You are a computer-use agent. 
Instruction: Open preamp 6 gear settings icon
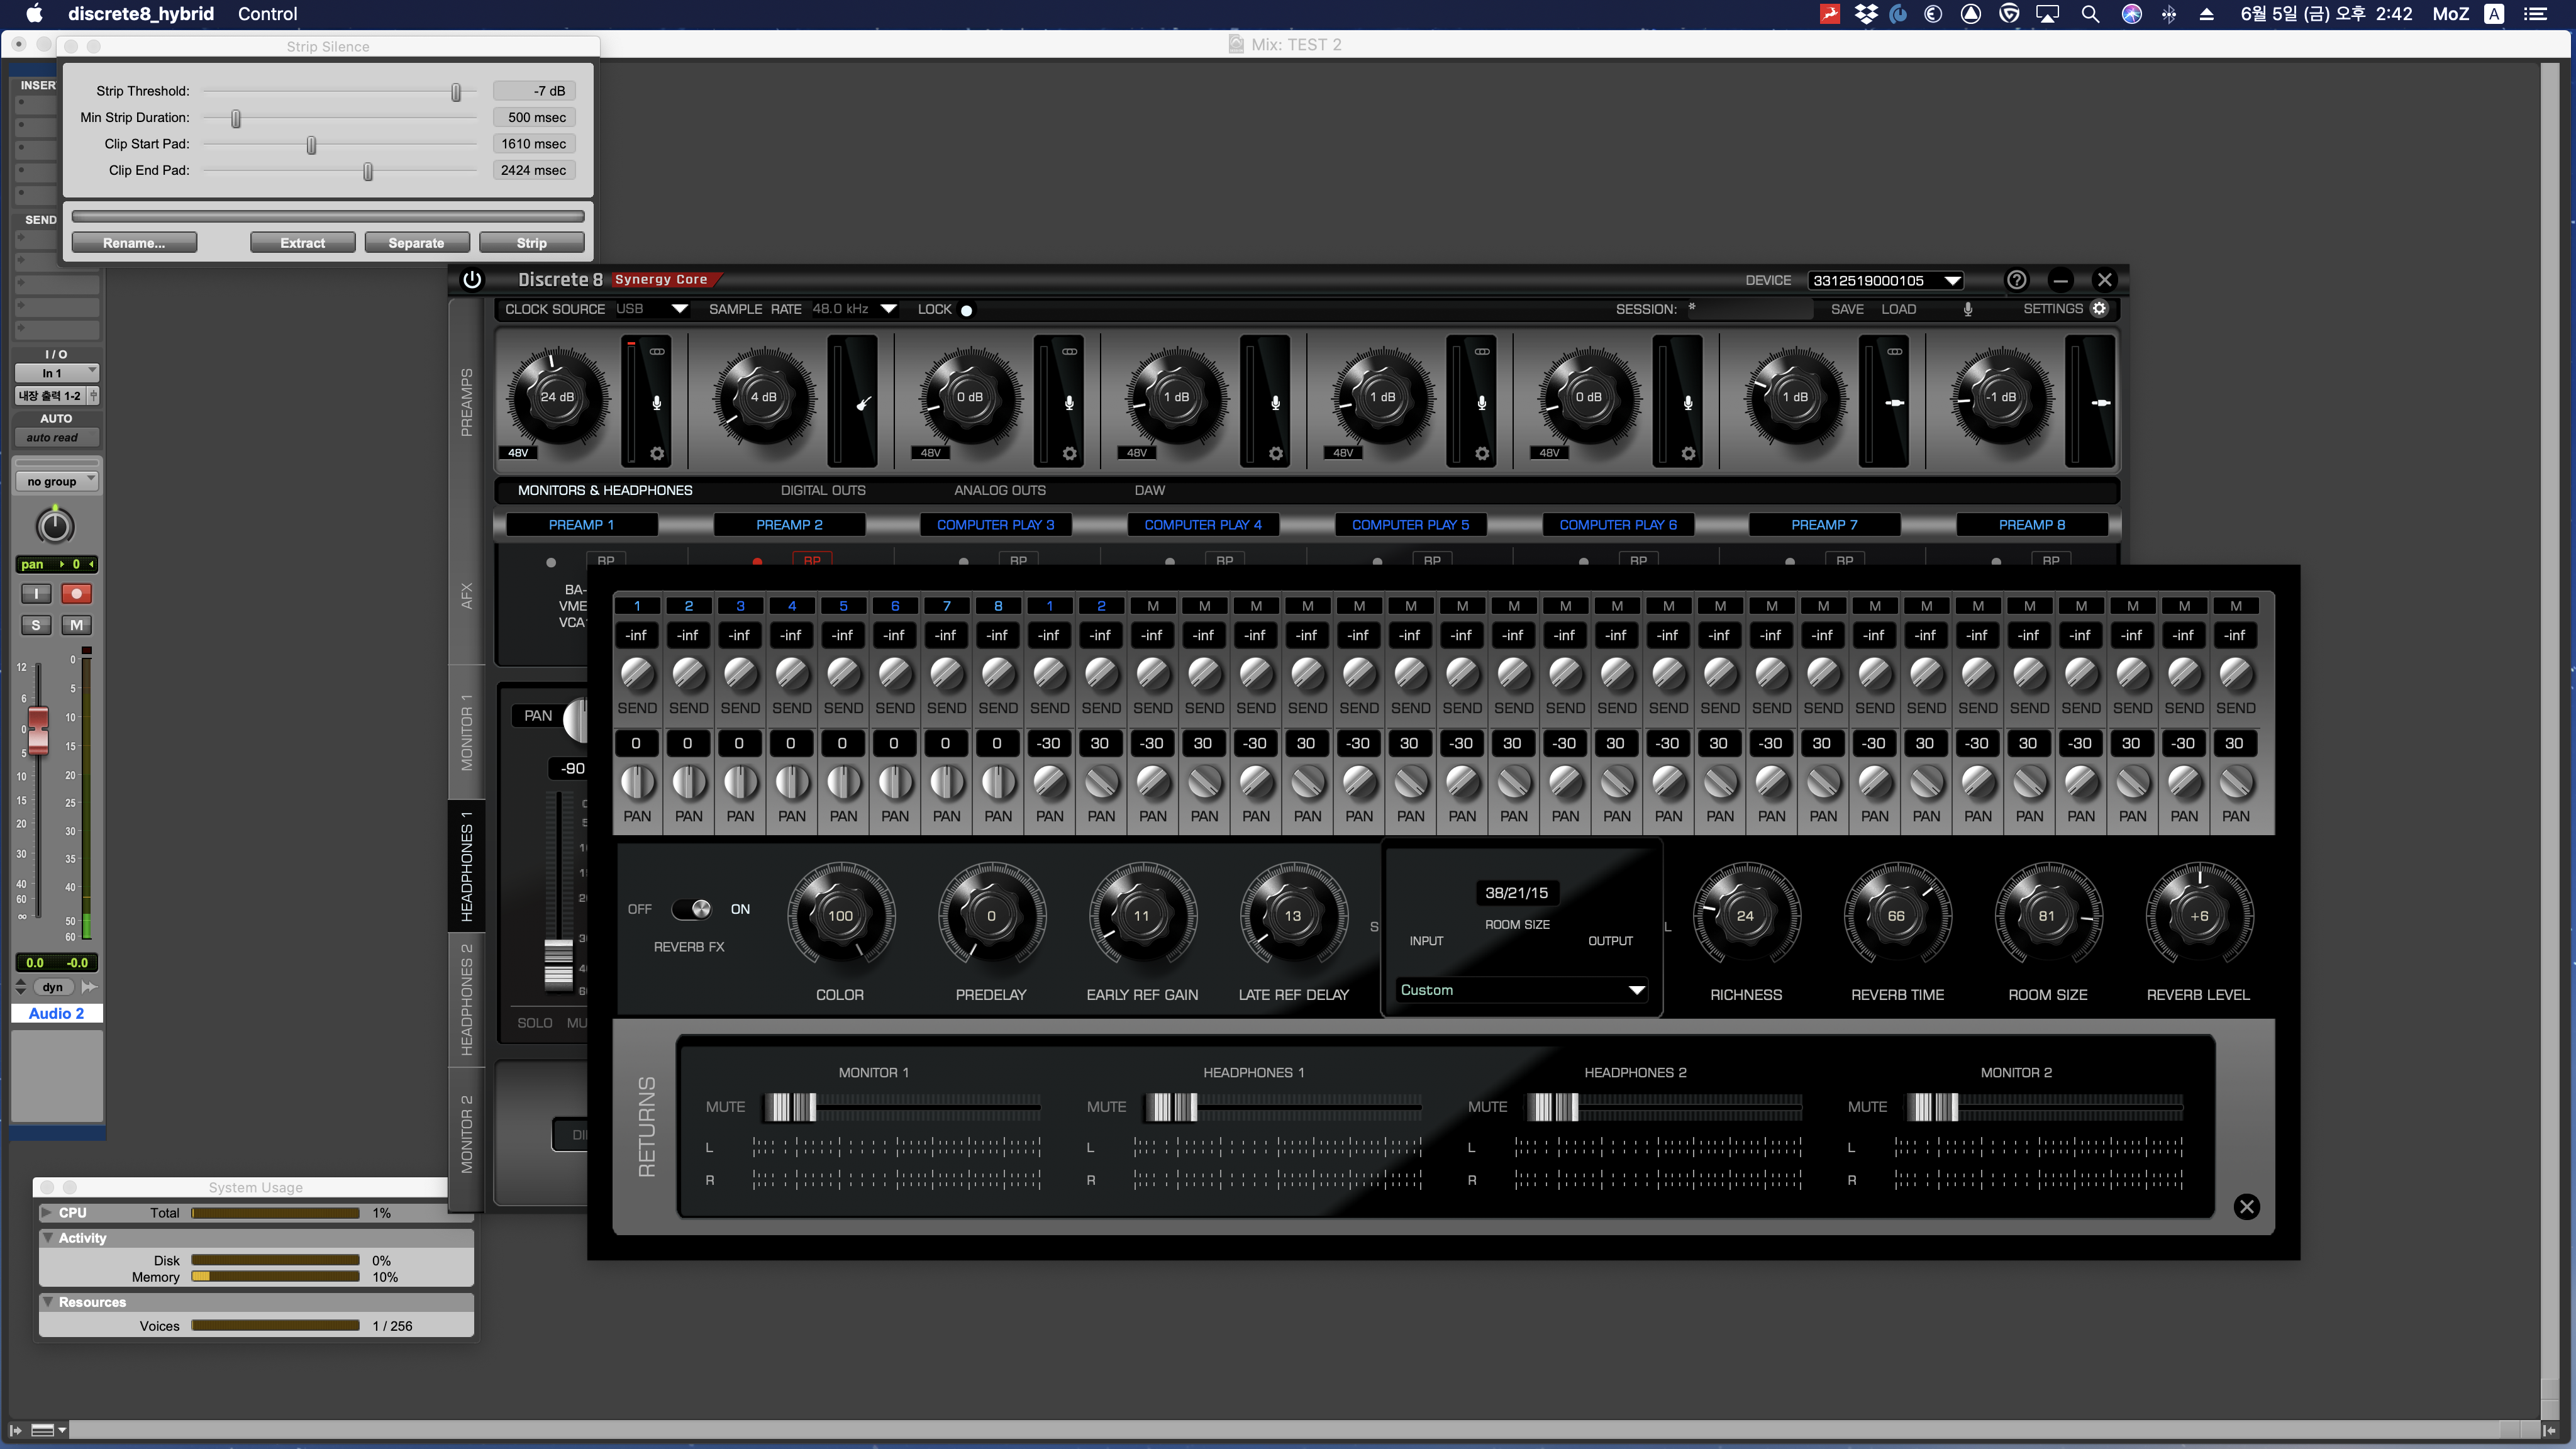[1688, 454]
